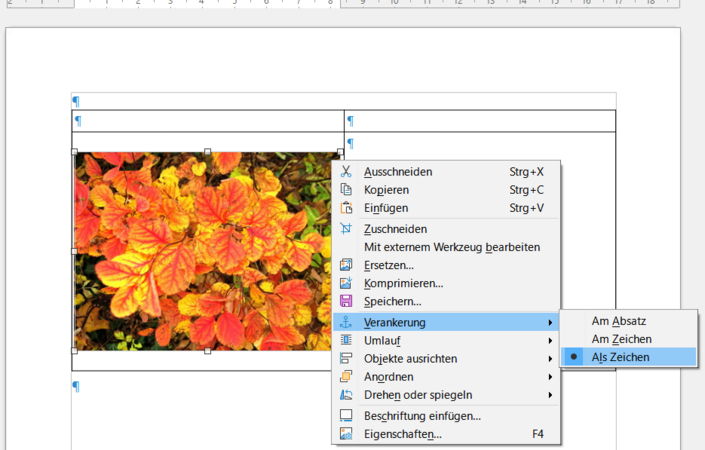Screen dimensions: 705x450
Task: Expand the Anordnen submenu arrow
Action: 550,377
